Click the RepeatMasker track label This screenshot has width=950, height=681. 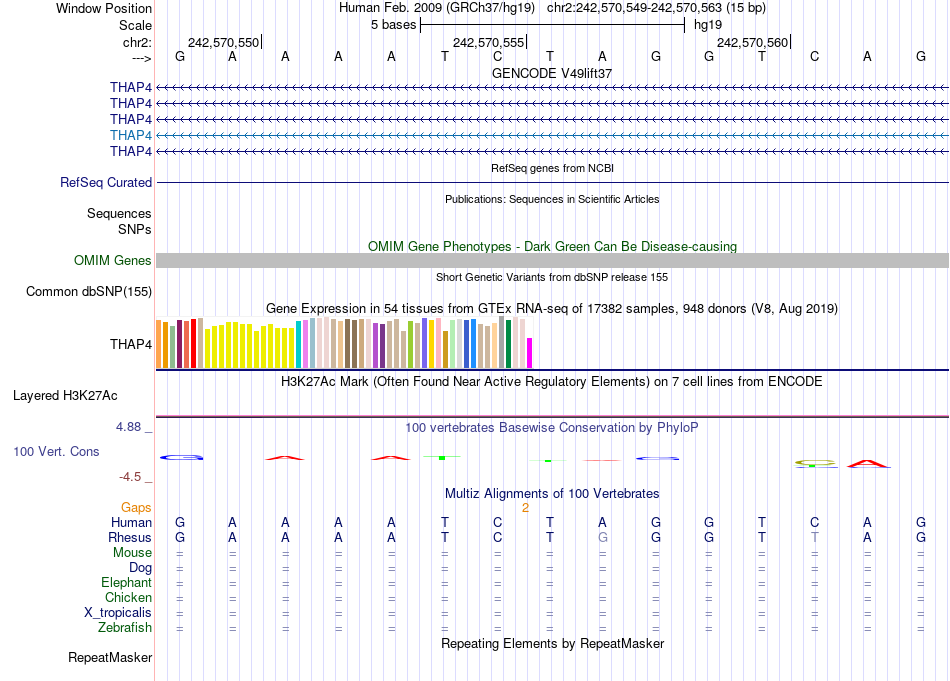point(110,657)
